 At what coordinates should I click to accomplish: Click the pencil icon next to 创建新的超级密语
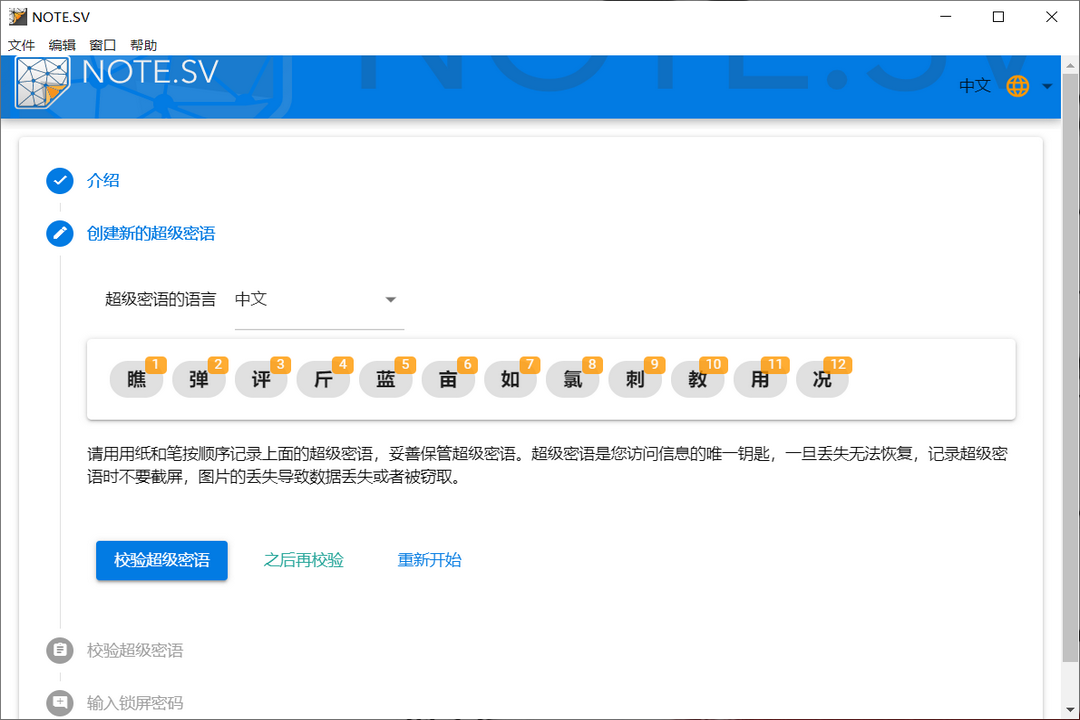coord(60,233)
